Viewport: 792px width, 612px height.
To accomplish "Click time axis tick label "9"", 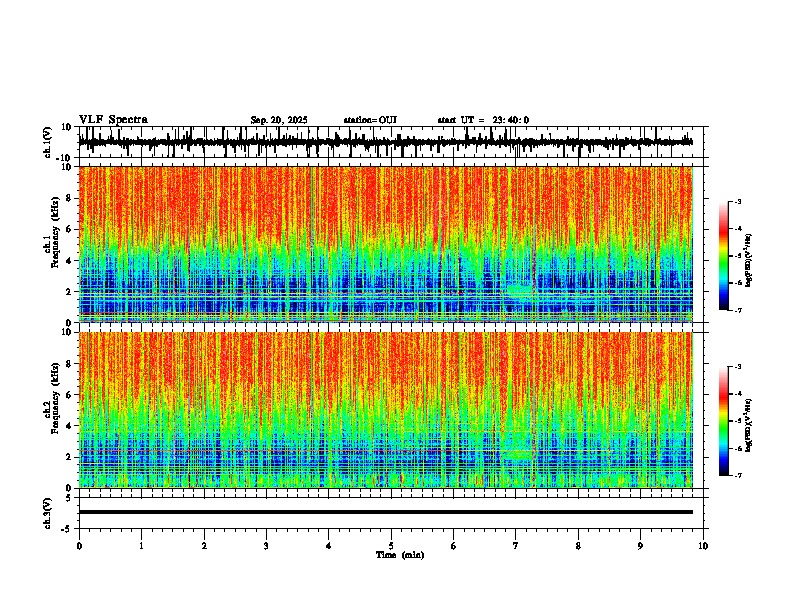I will tap(640, 546).
